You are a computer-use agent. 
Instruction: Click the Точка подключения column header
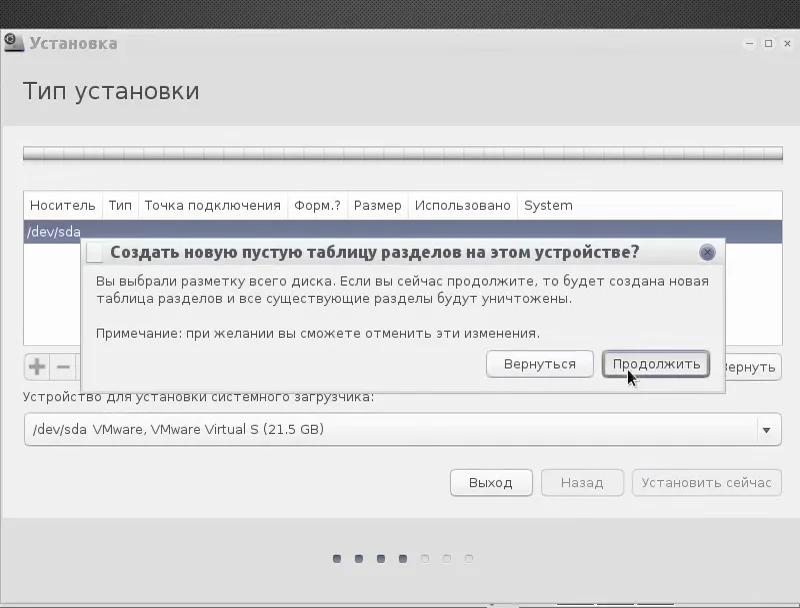pos(213,206)
